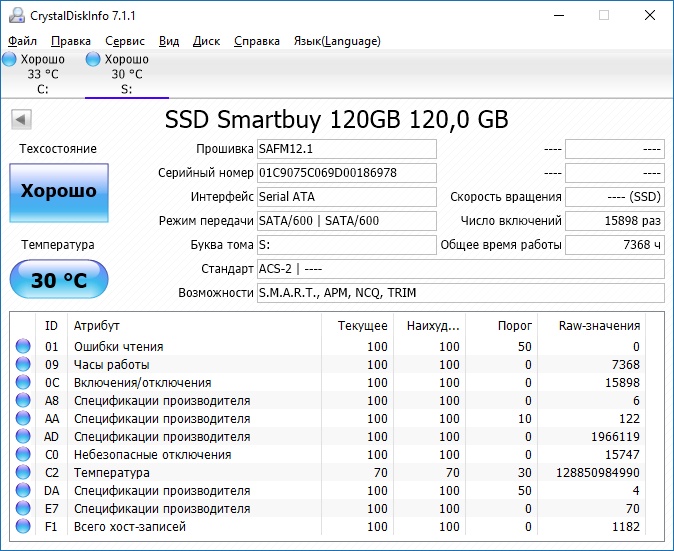This screenshot has width=674, height=551.
Task: Click the Наихуд... column header
Action: (429, 326)
